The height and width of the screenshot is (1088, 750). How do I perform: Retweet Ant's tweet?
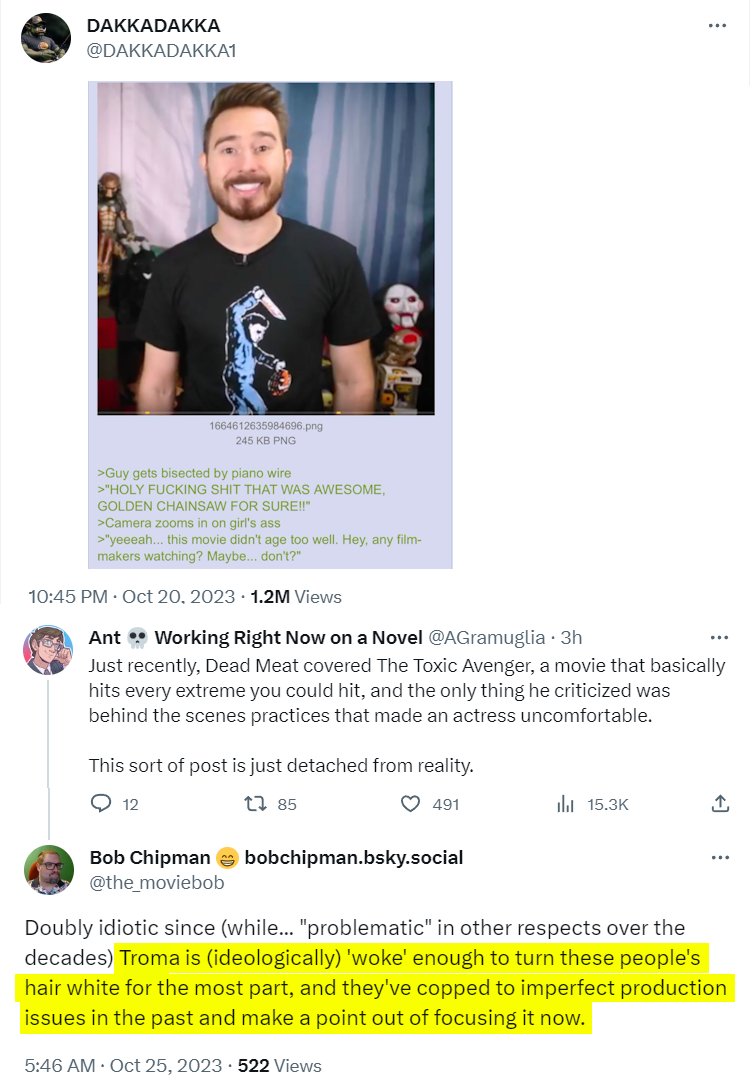click(x=257, y=803)
